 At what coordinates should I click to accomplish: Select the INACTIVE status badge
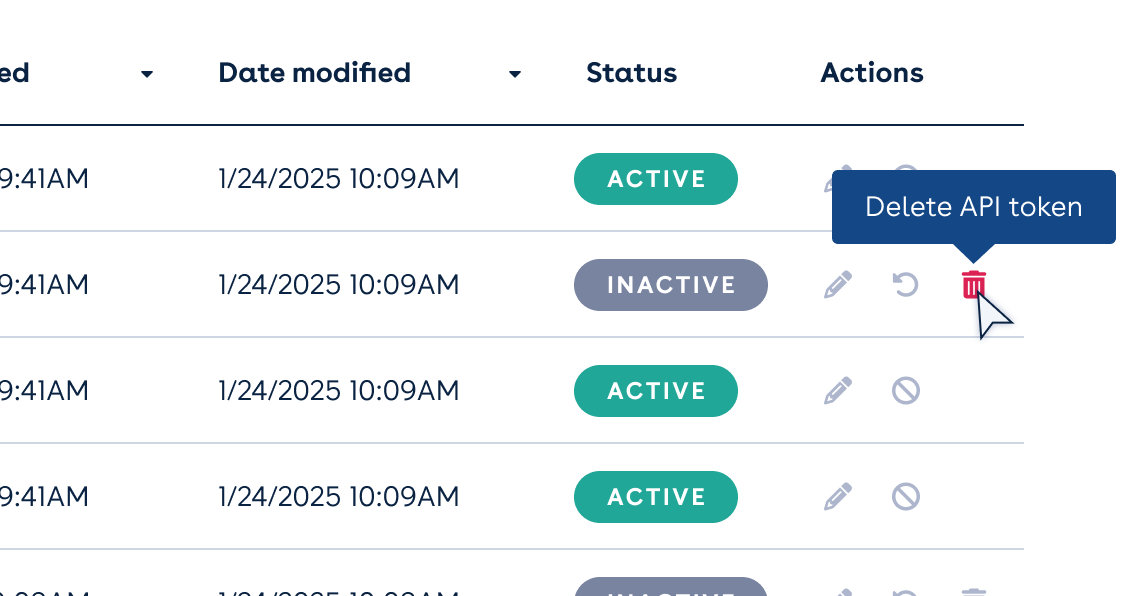(x=670, y=285)
